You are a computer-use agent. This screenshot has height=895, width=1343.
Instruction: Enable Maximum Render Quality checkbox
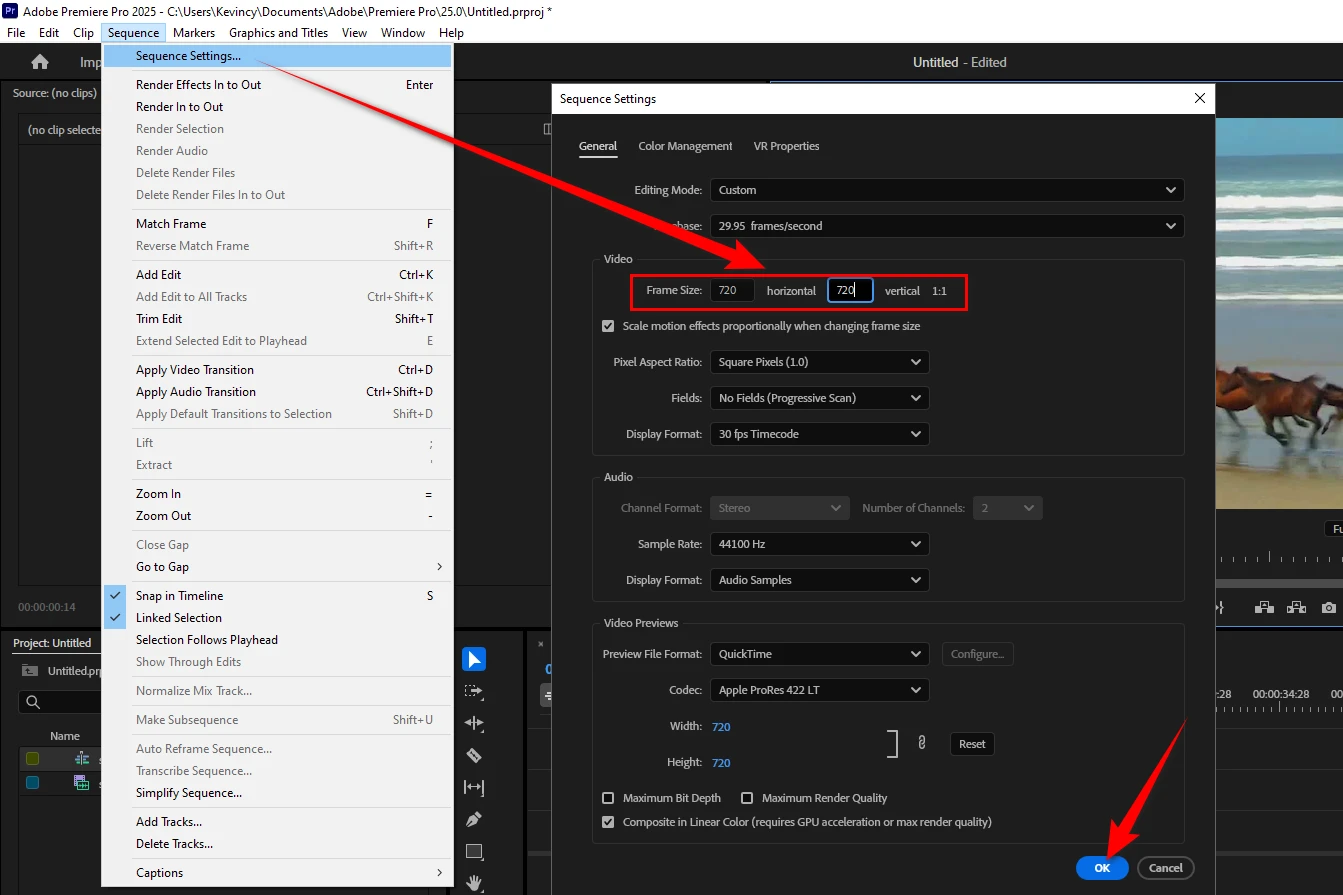click(x=747, y=798)
